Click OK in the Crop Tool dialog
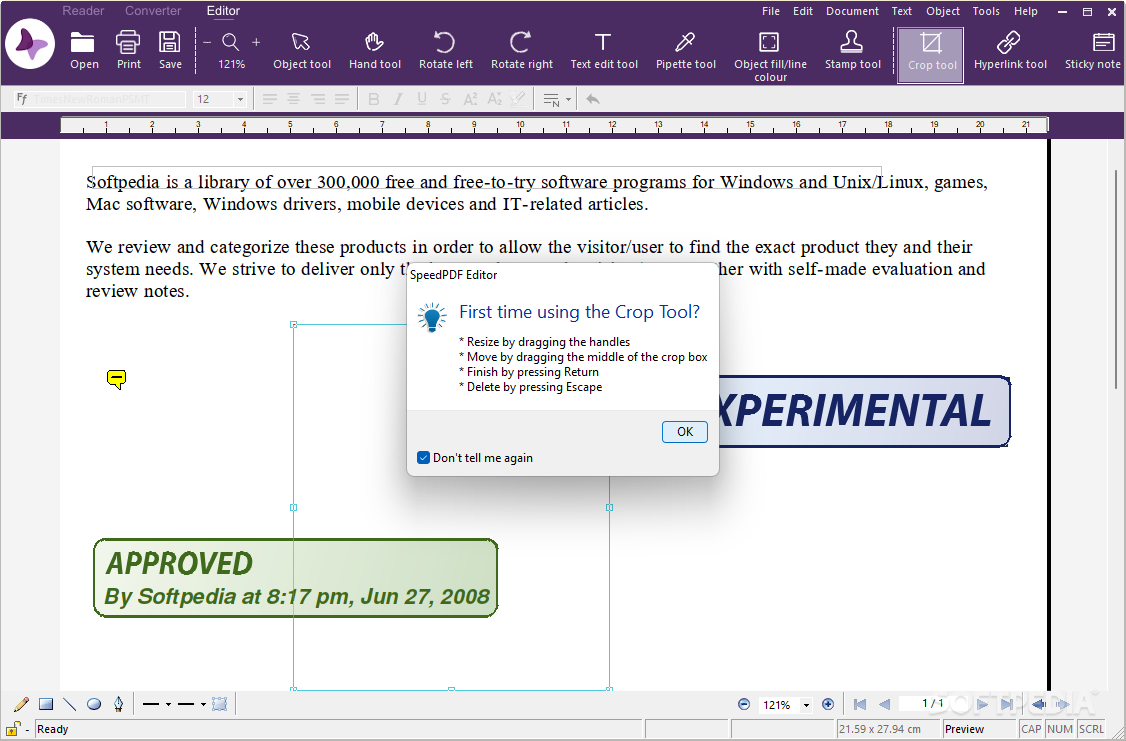The image size is (1126, 741). pos(684,432)
